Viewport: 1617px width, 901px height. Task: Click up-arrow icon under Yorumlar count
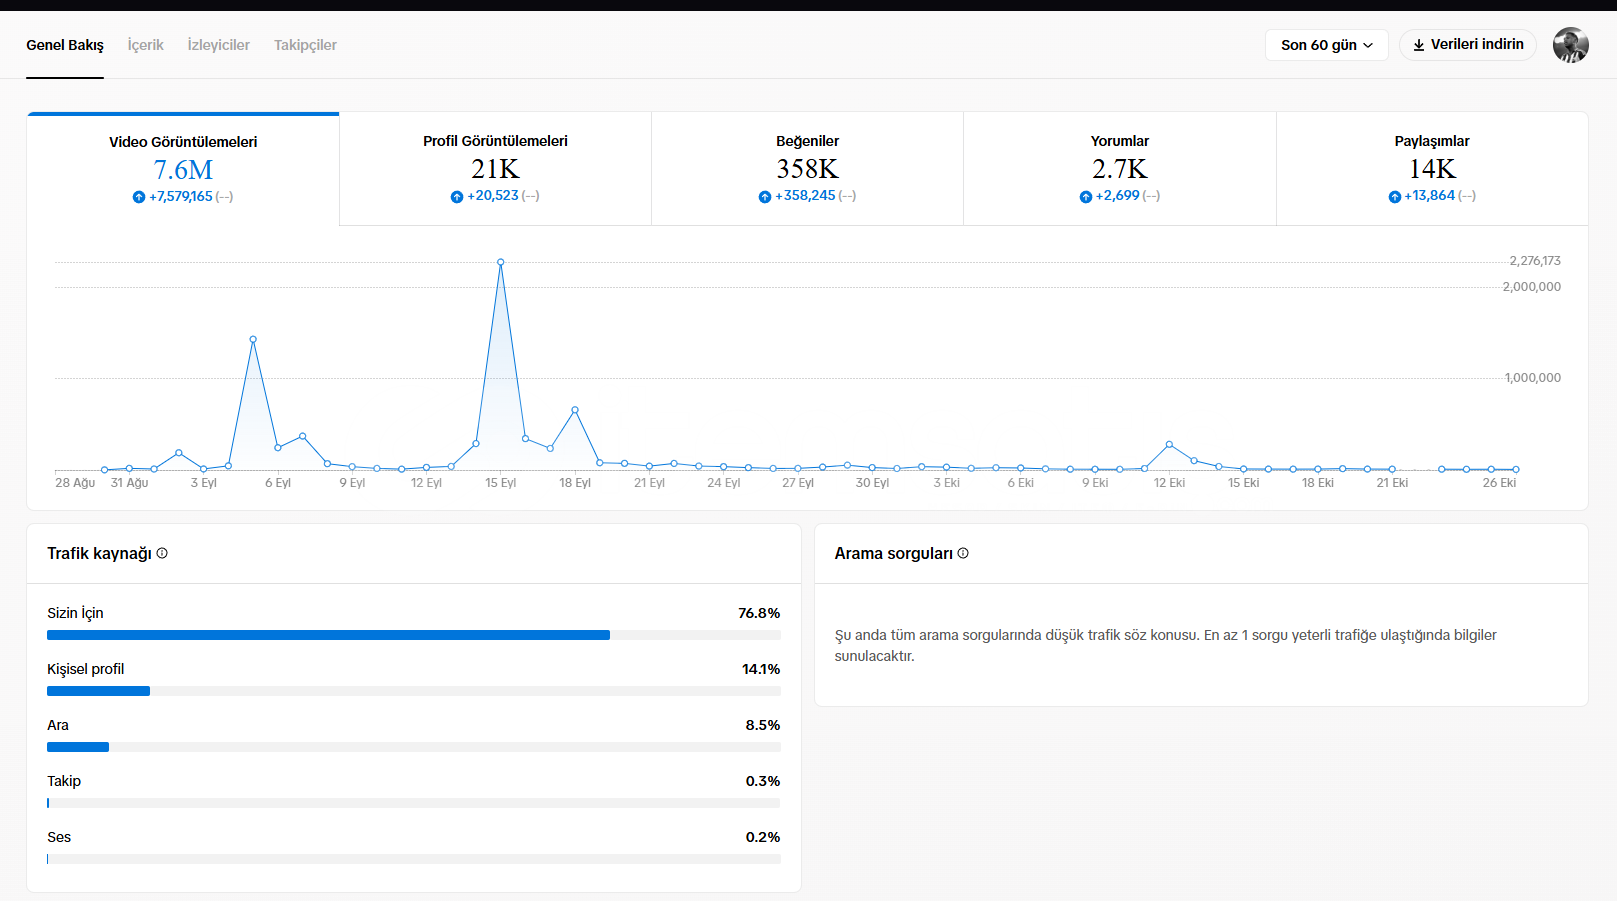tap(1086, 197)
